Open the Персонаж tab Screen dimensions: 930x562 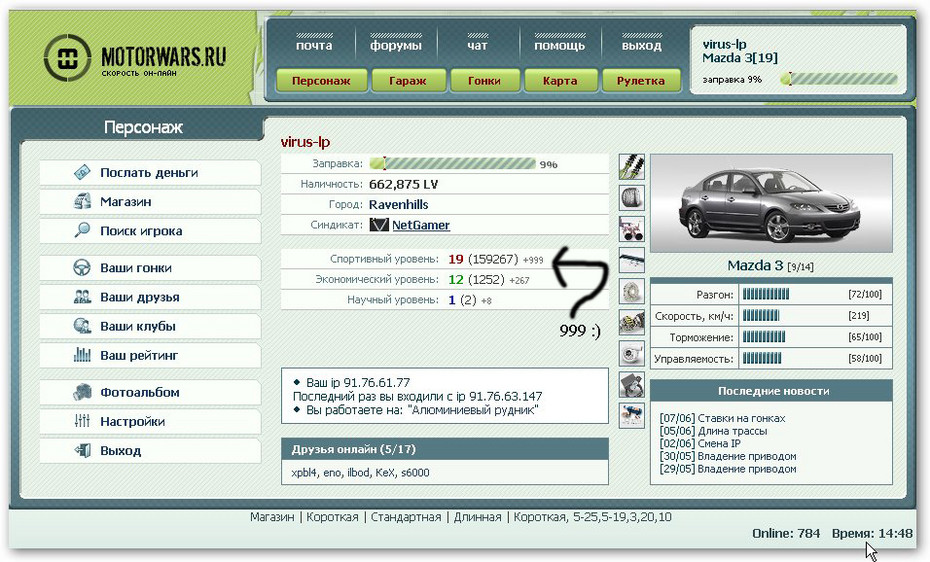click(x=321, y=81)
